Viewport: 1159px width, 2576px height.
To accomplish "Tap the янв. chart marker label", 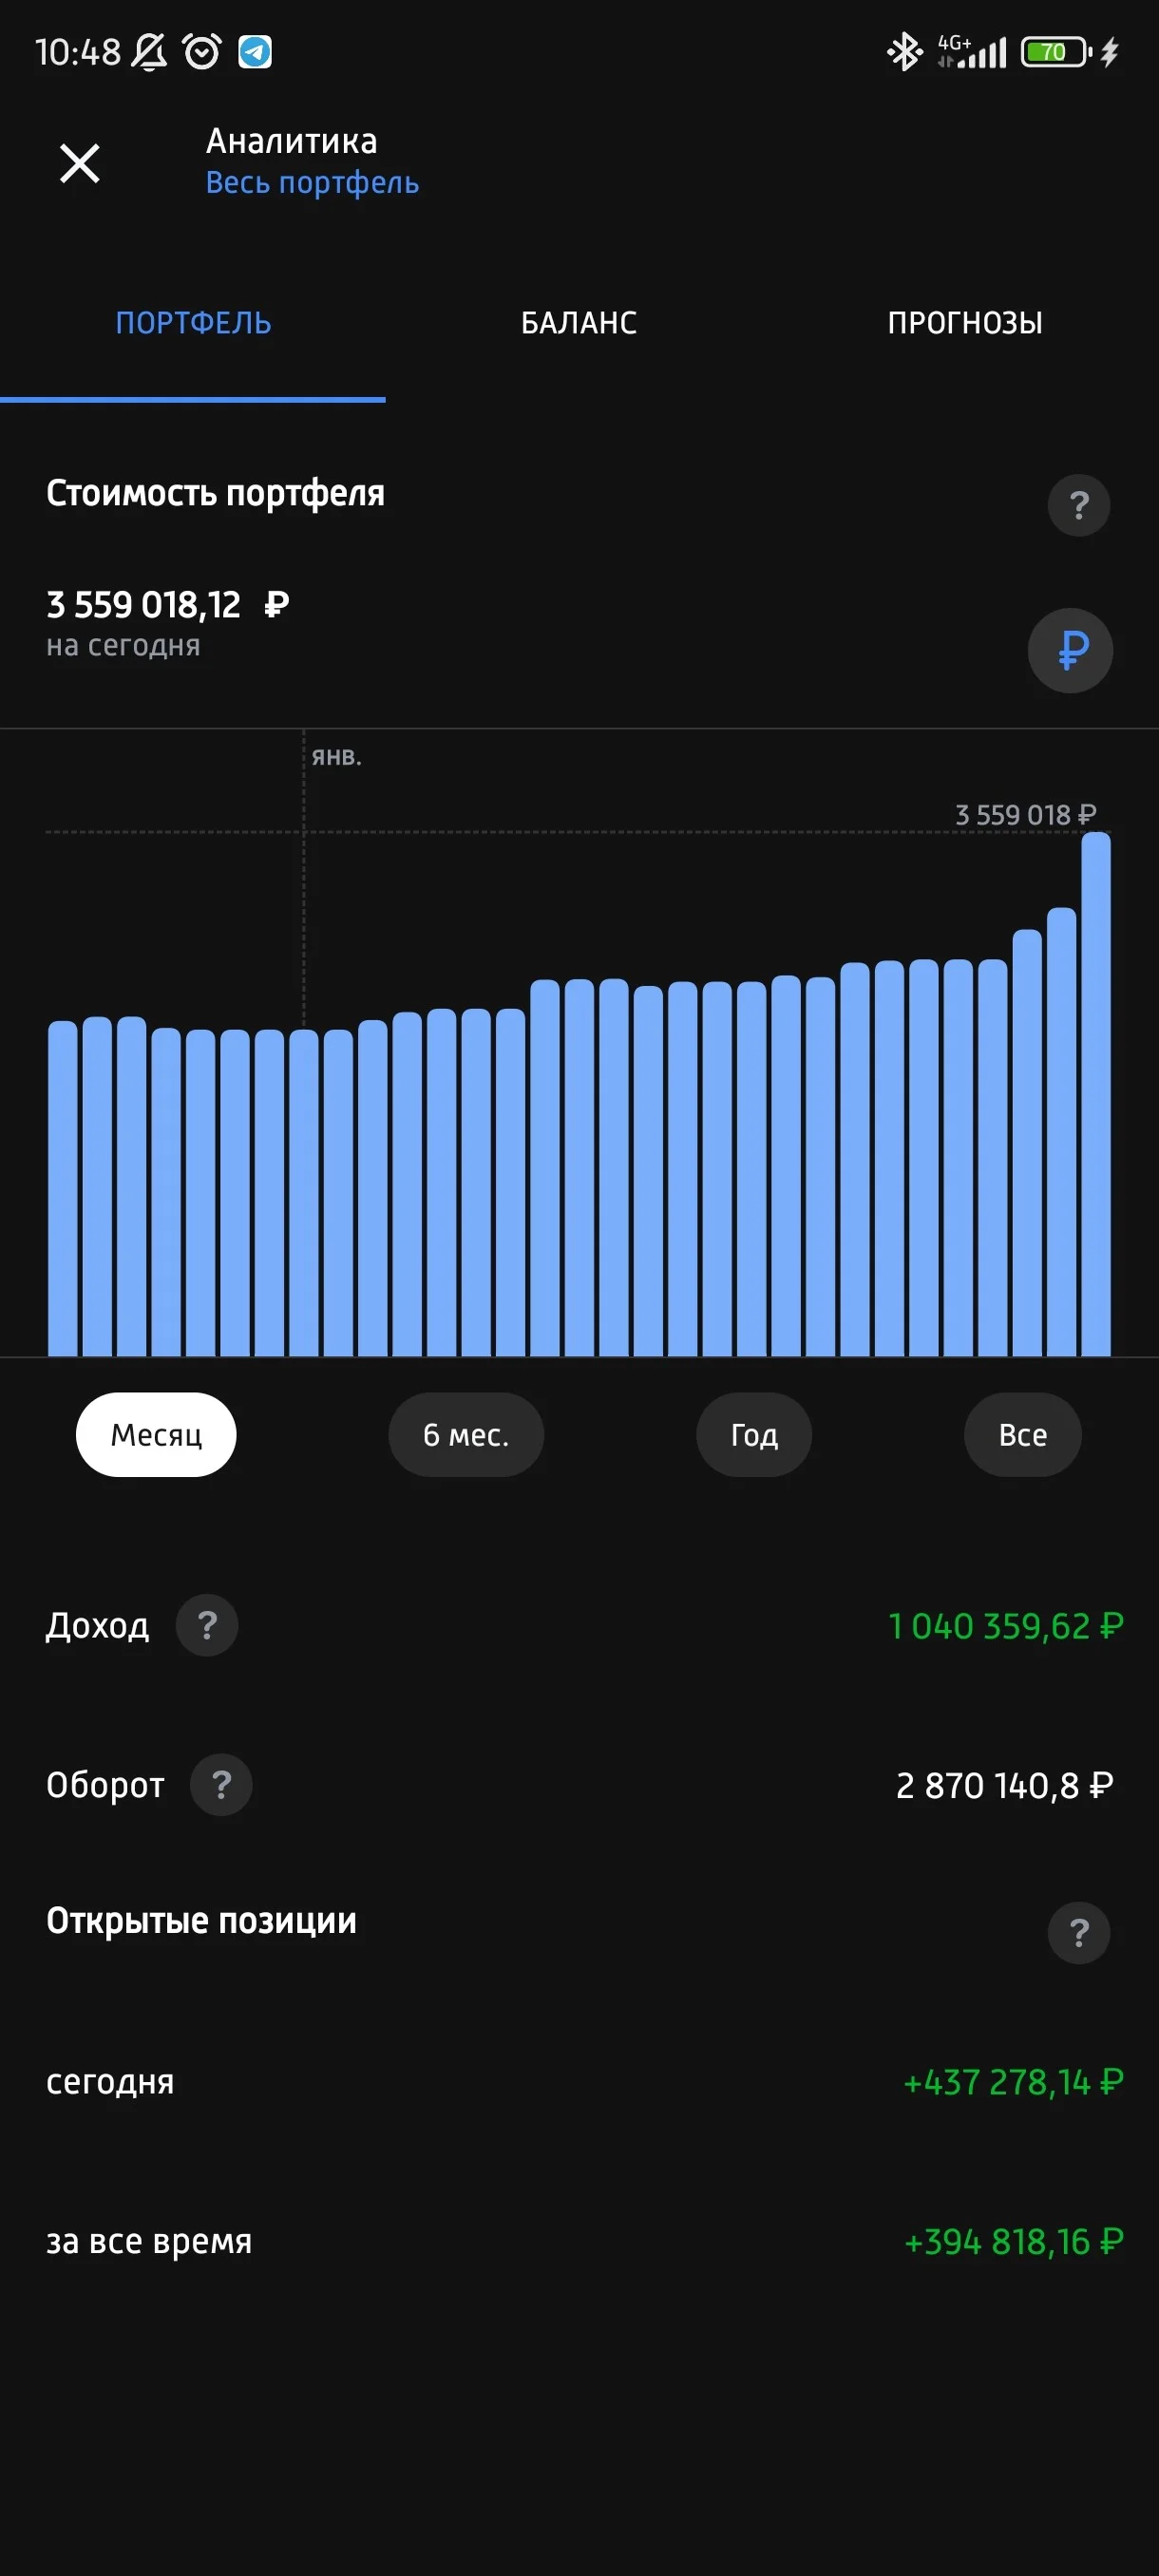I will pyautogui.click(x=336, y=757).
